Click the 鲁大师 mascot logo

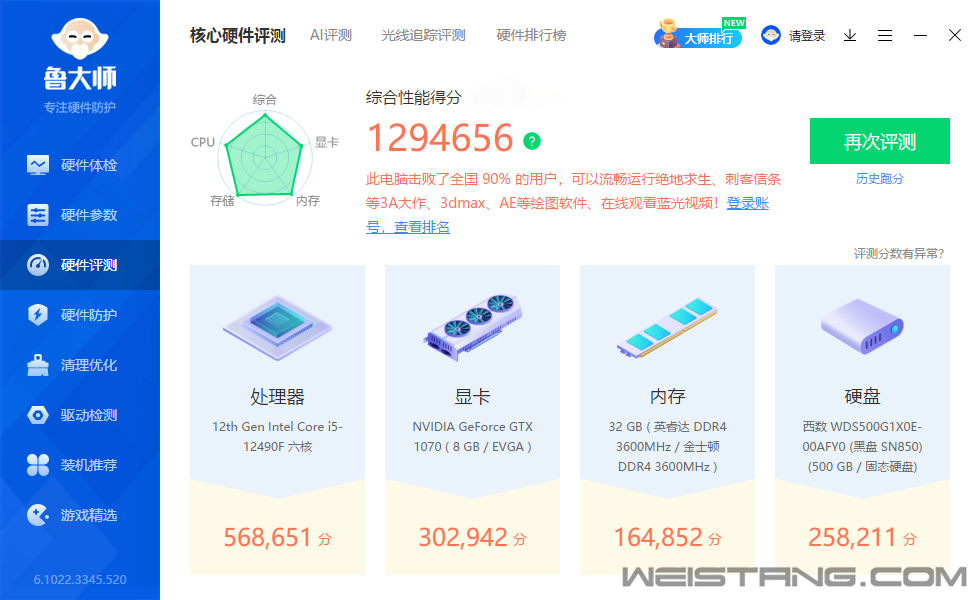80,39
